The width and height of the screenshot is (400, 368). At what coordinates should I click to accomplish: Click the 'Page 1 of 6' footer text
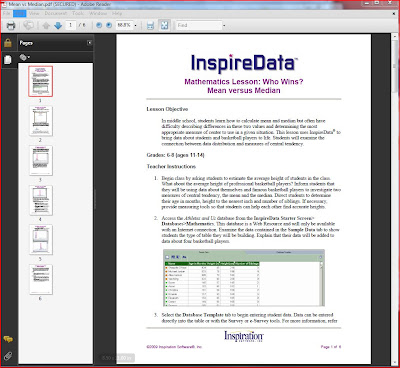point(331,347)
